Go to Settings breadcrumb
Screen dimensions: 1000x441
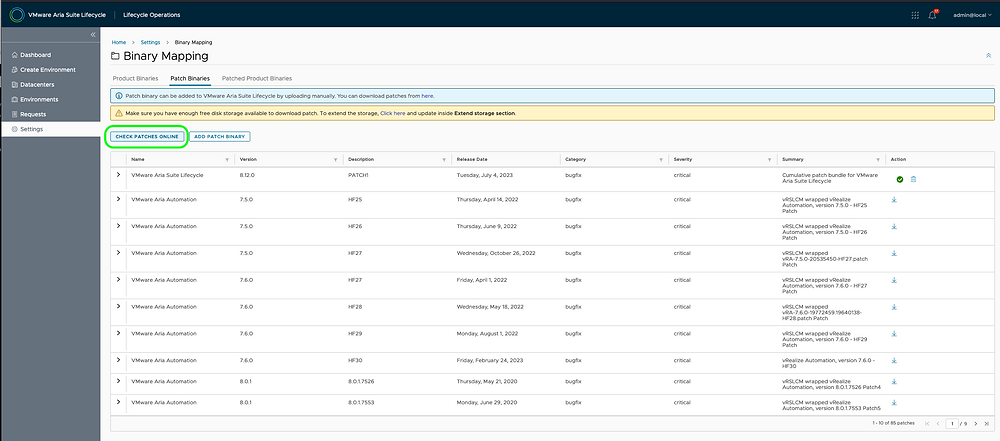coord(151,42)
